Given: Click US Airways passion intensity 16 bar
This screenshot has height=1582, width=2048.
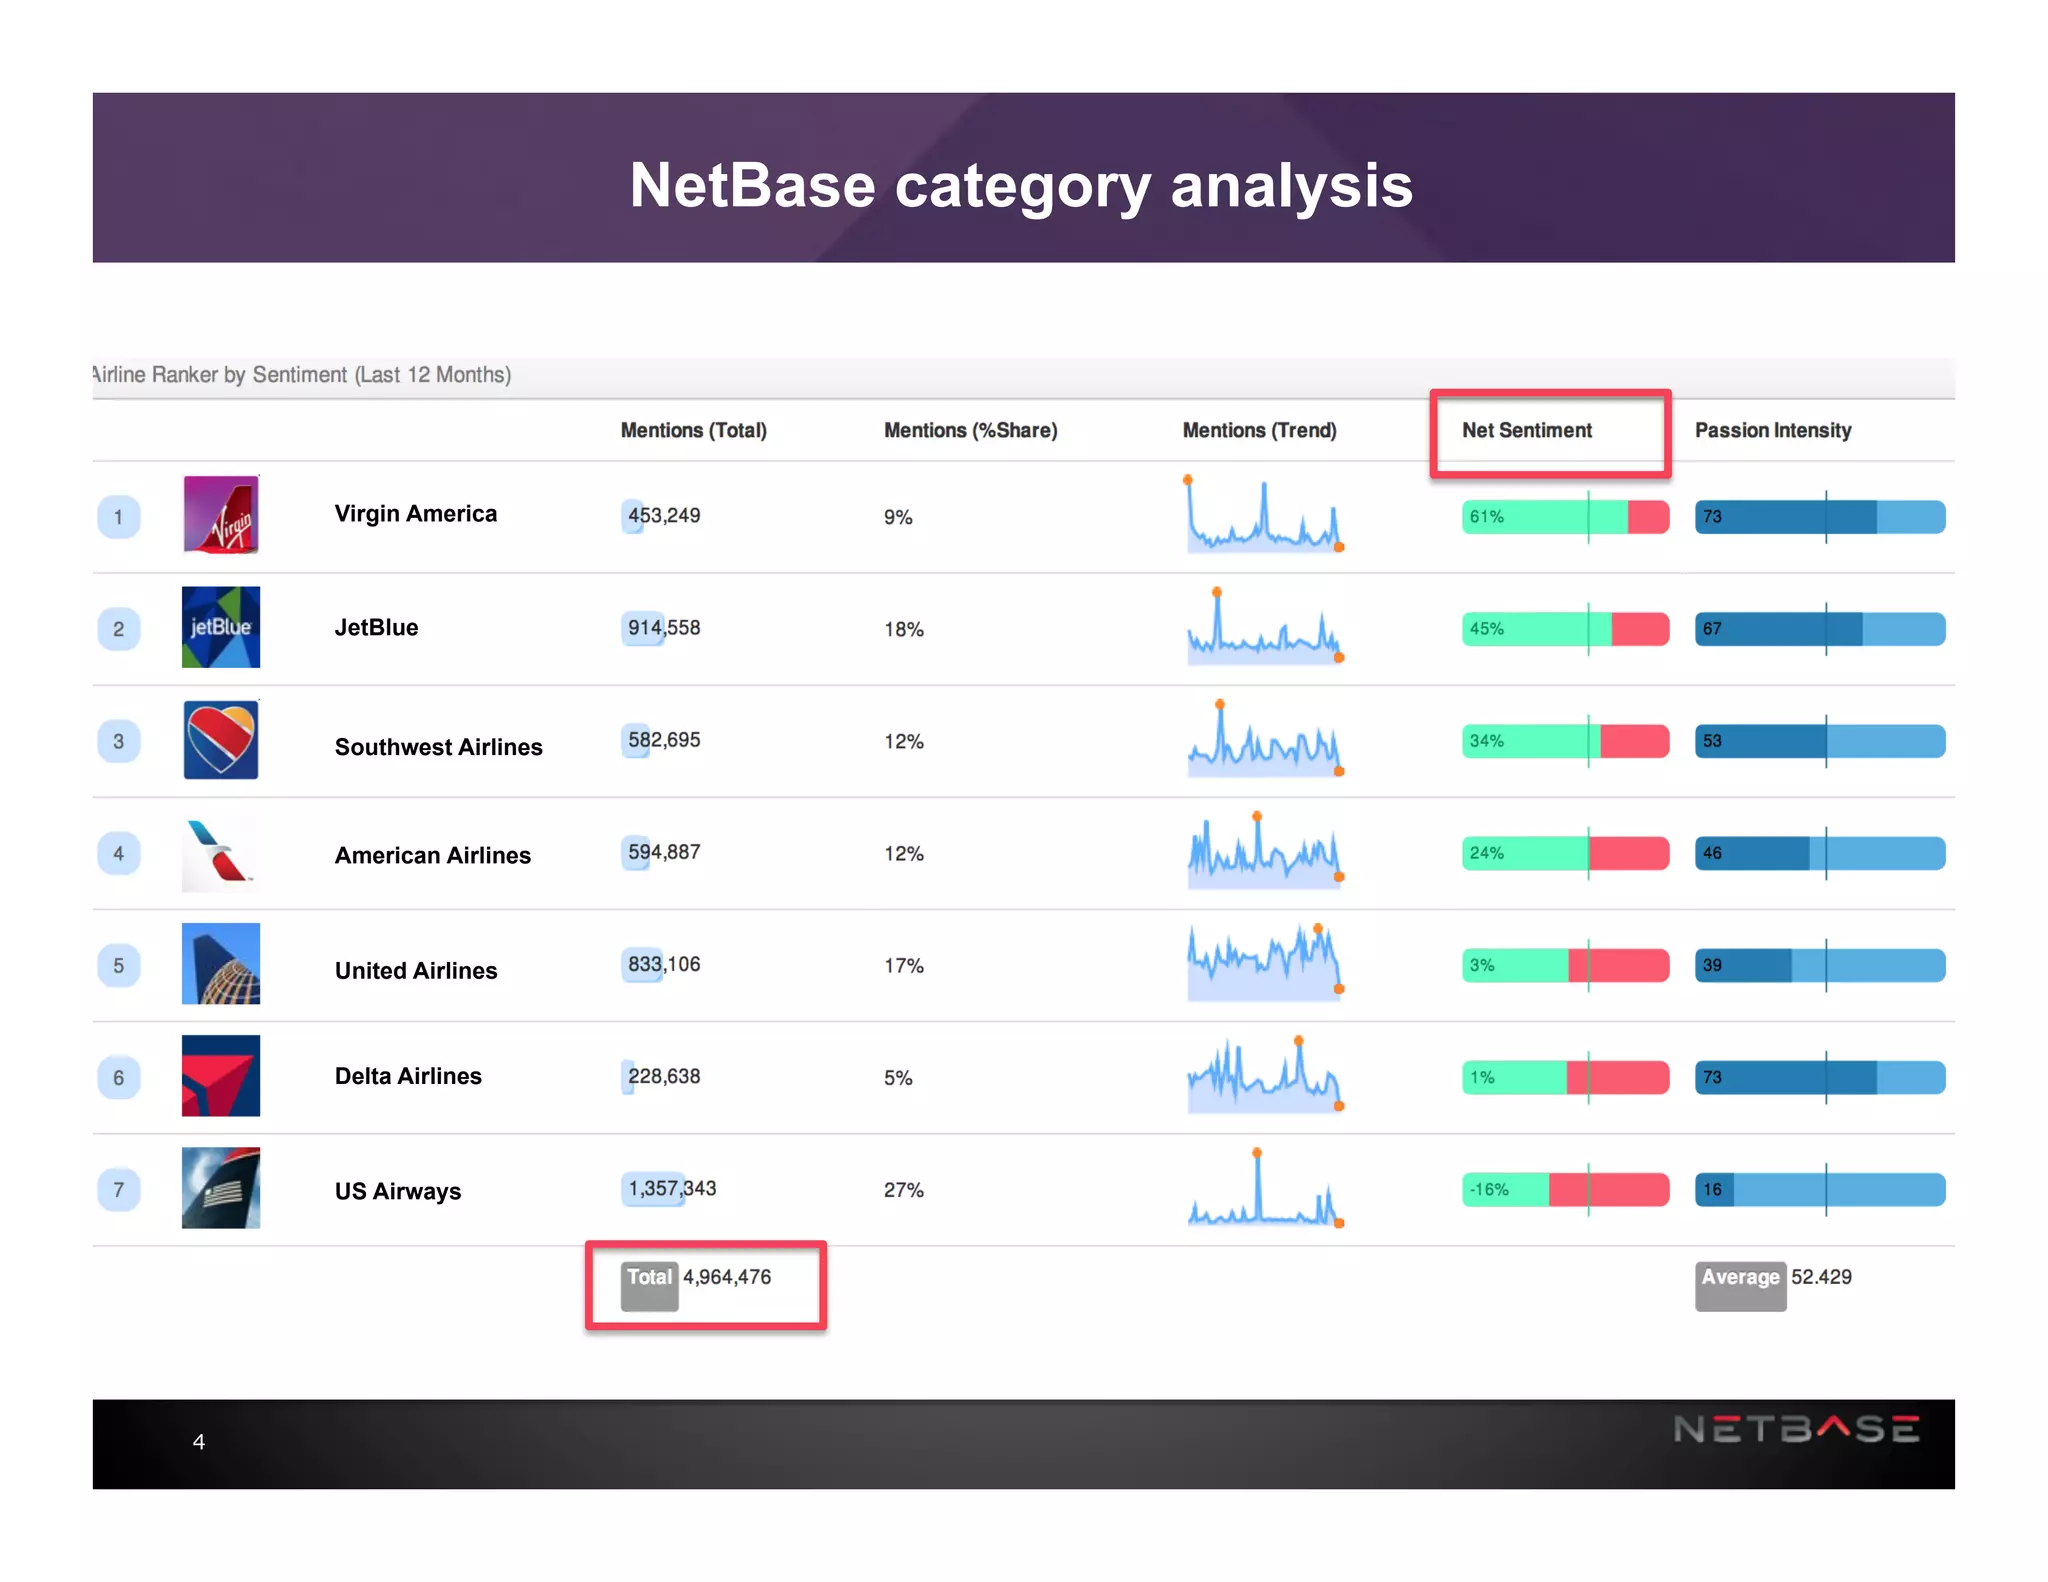Looking at the screenshot, I should pyautogui.click(x=1820, y=1189).
